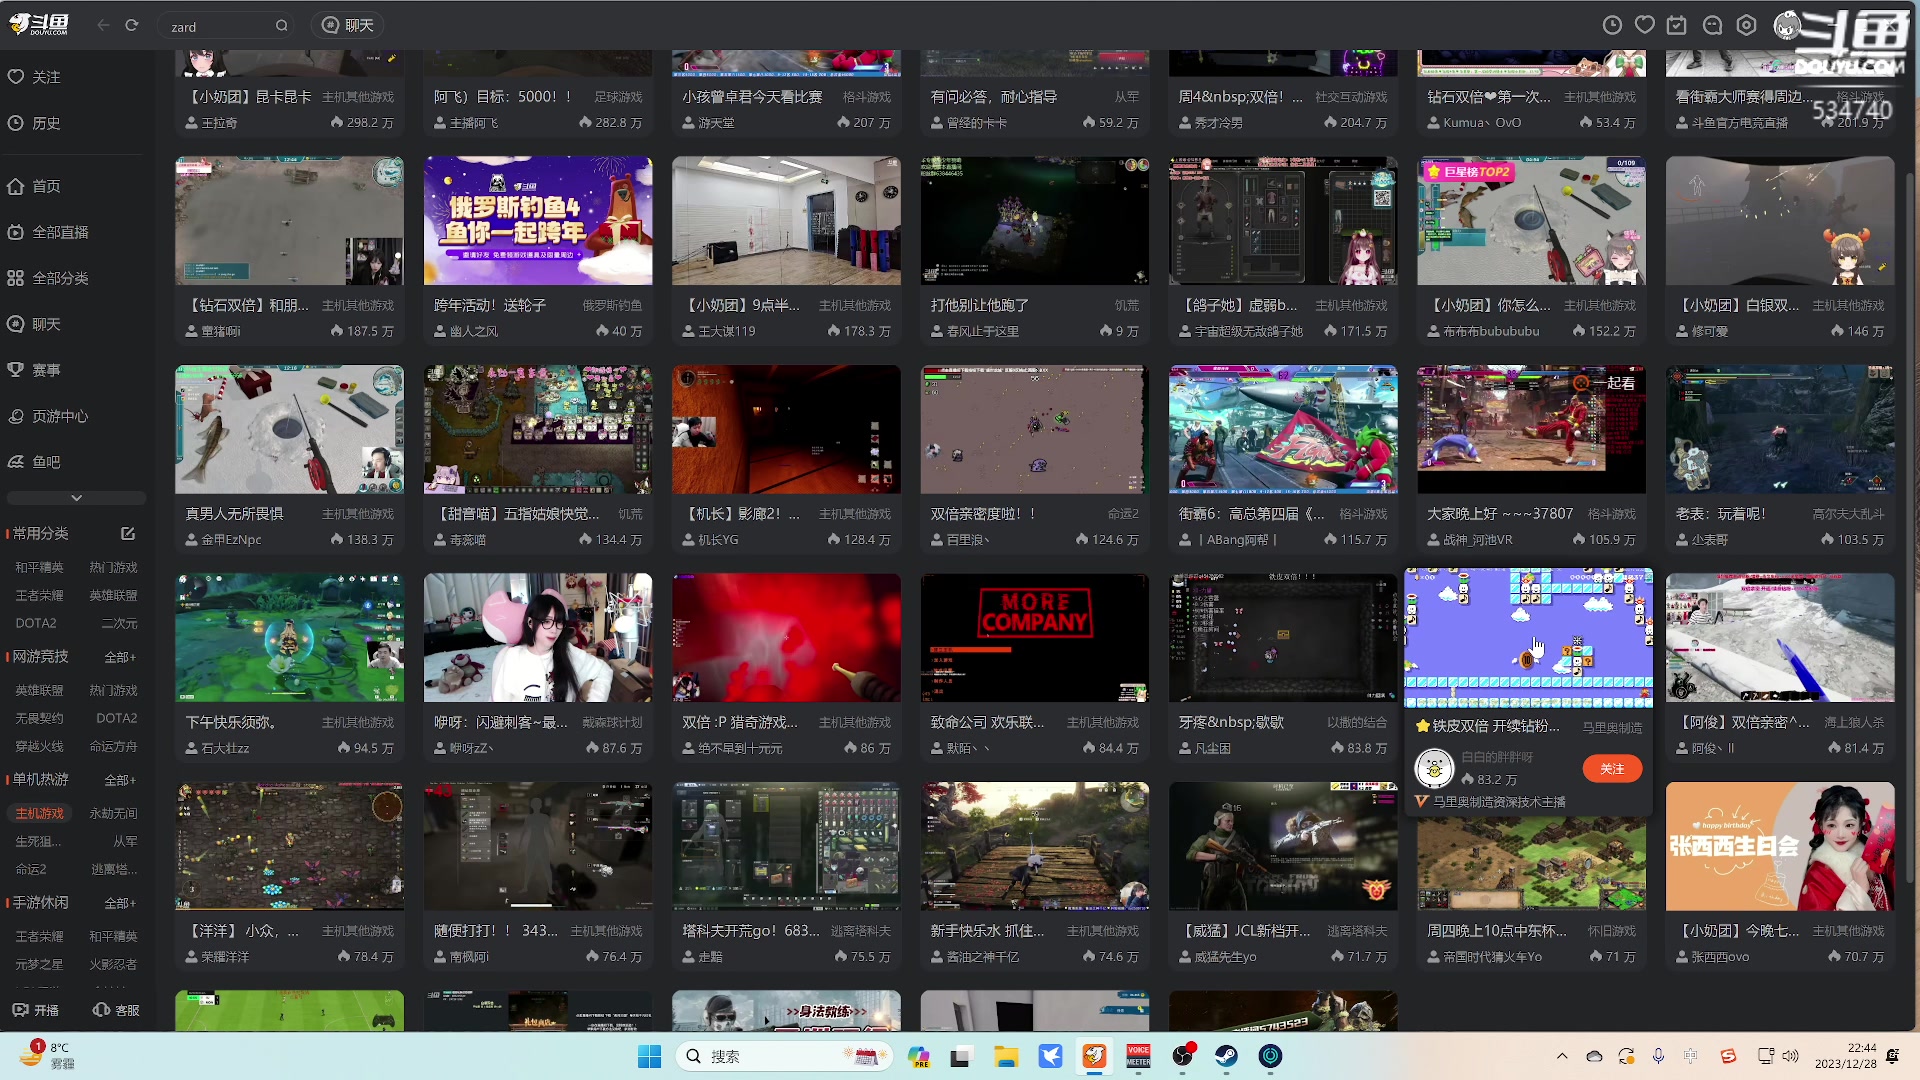Image resolution: width=1920 pixels, height=1080 pixels.
Task: Expand 全部+ beside 单机热游
Action: click(120, 780)
